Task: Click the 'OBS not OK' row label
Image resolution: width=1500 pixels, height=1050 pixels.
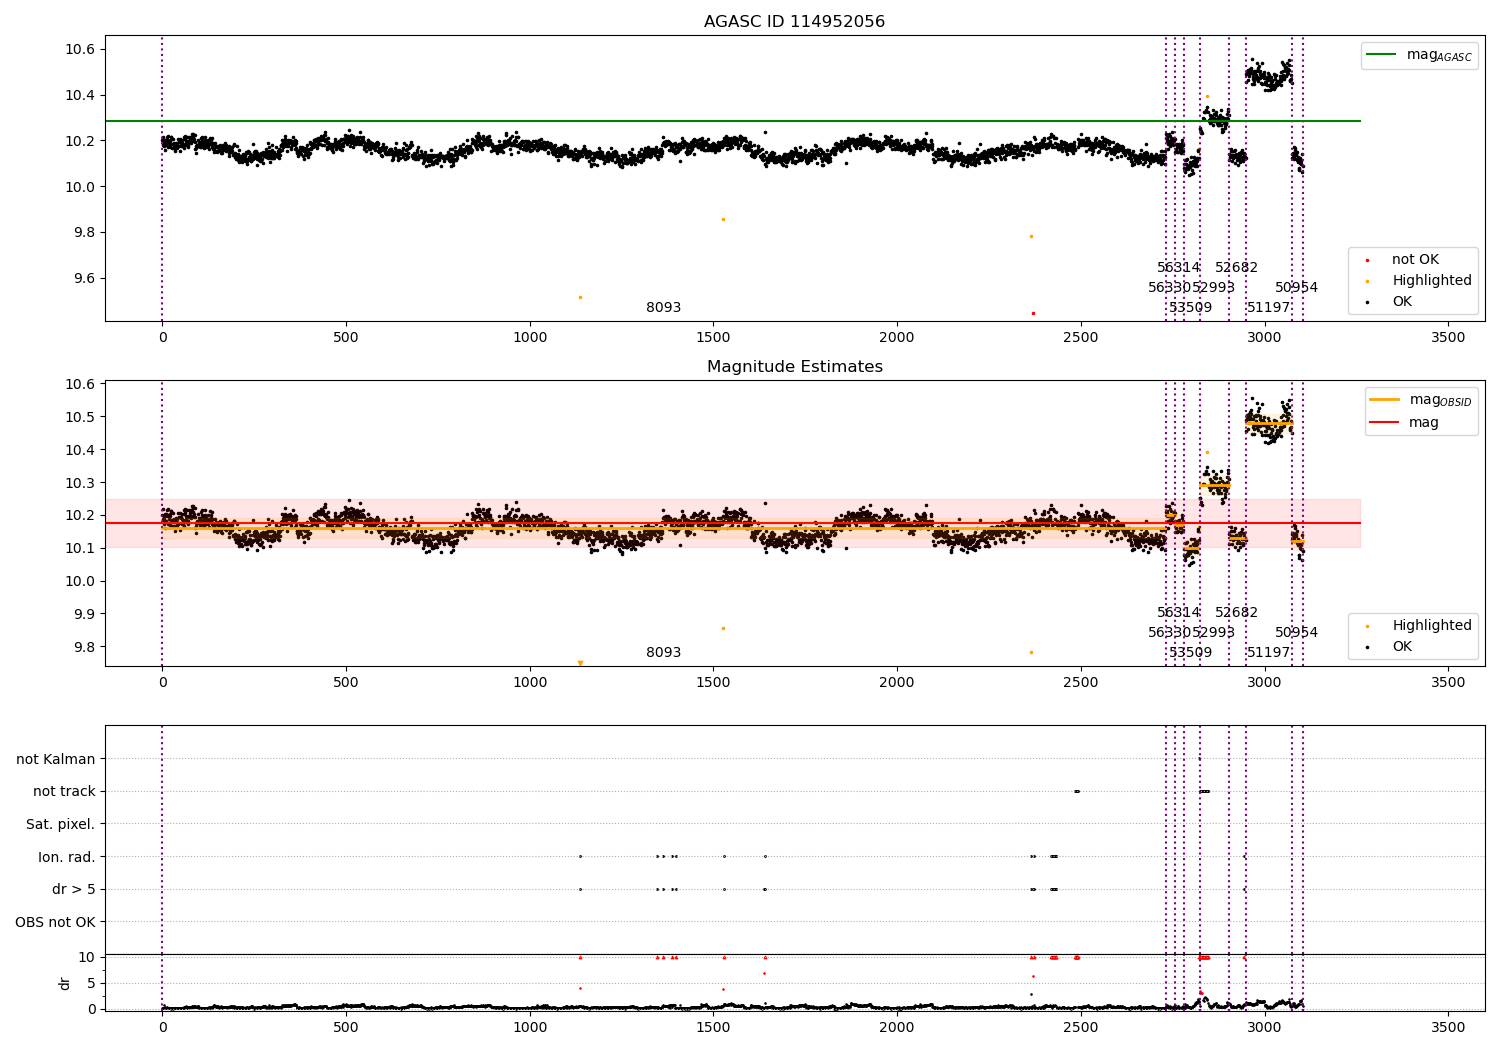Action: tap(56, 923)
